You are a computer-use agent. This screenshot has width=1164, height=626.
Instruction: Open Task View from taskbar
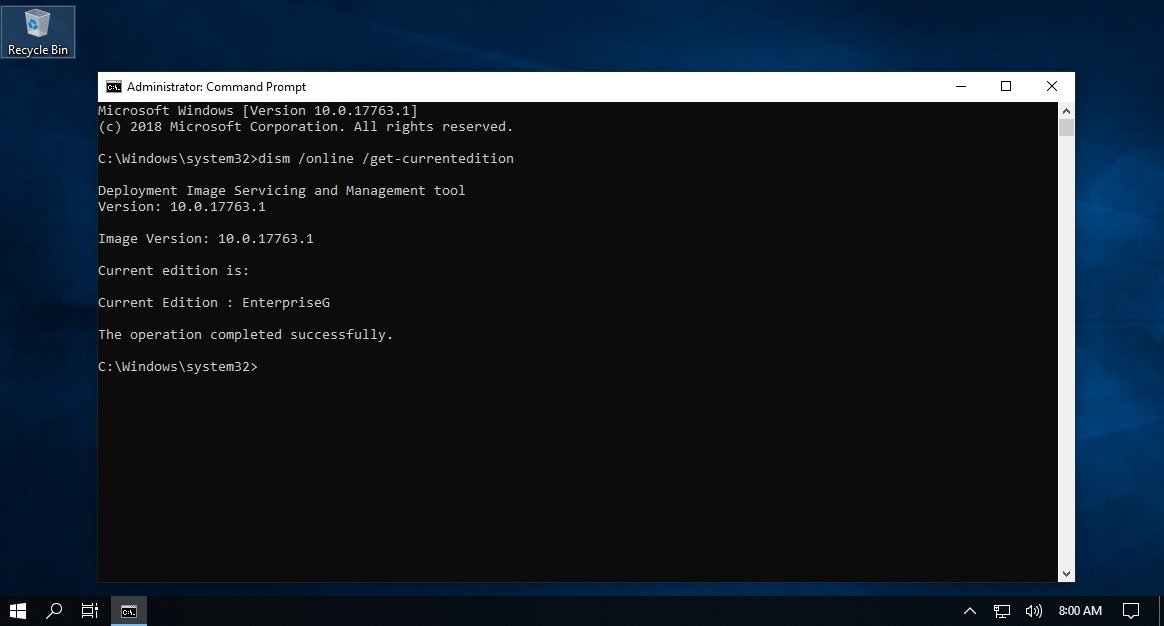[90, 610]
